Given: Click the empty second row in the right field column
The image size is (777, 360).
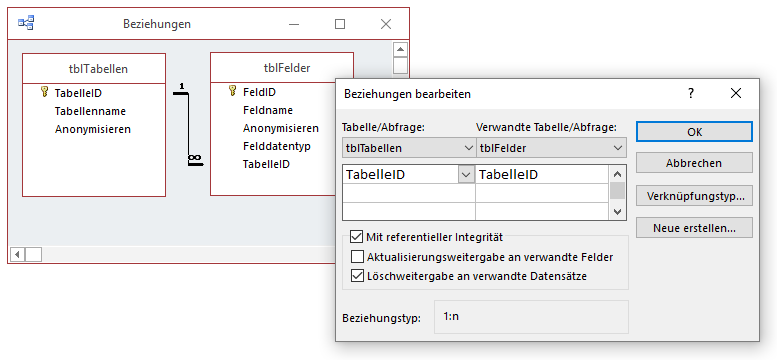Looking at the screenshot, I should [x=542, y=193].
